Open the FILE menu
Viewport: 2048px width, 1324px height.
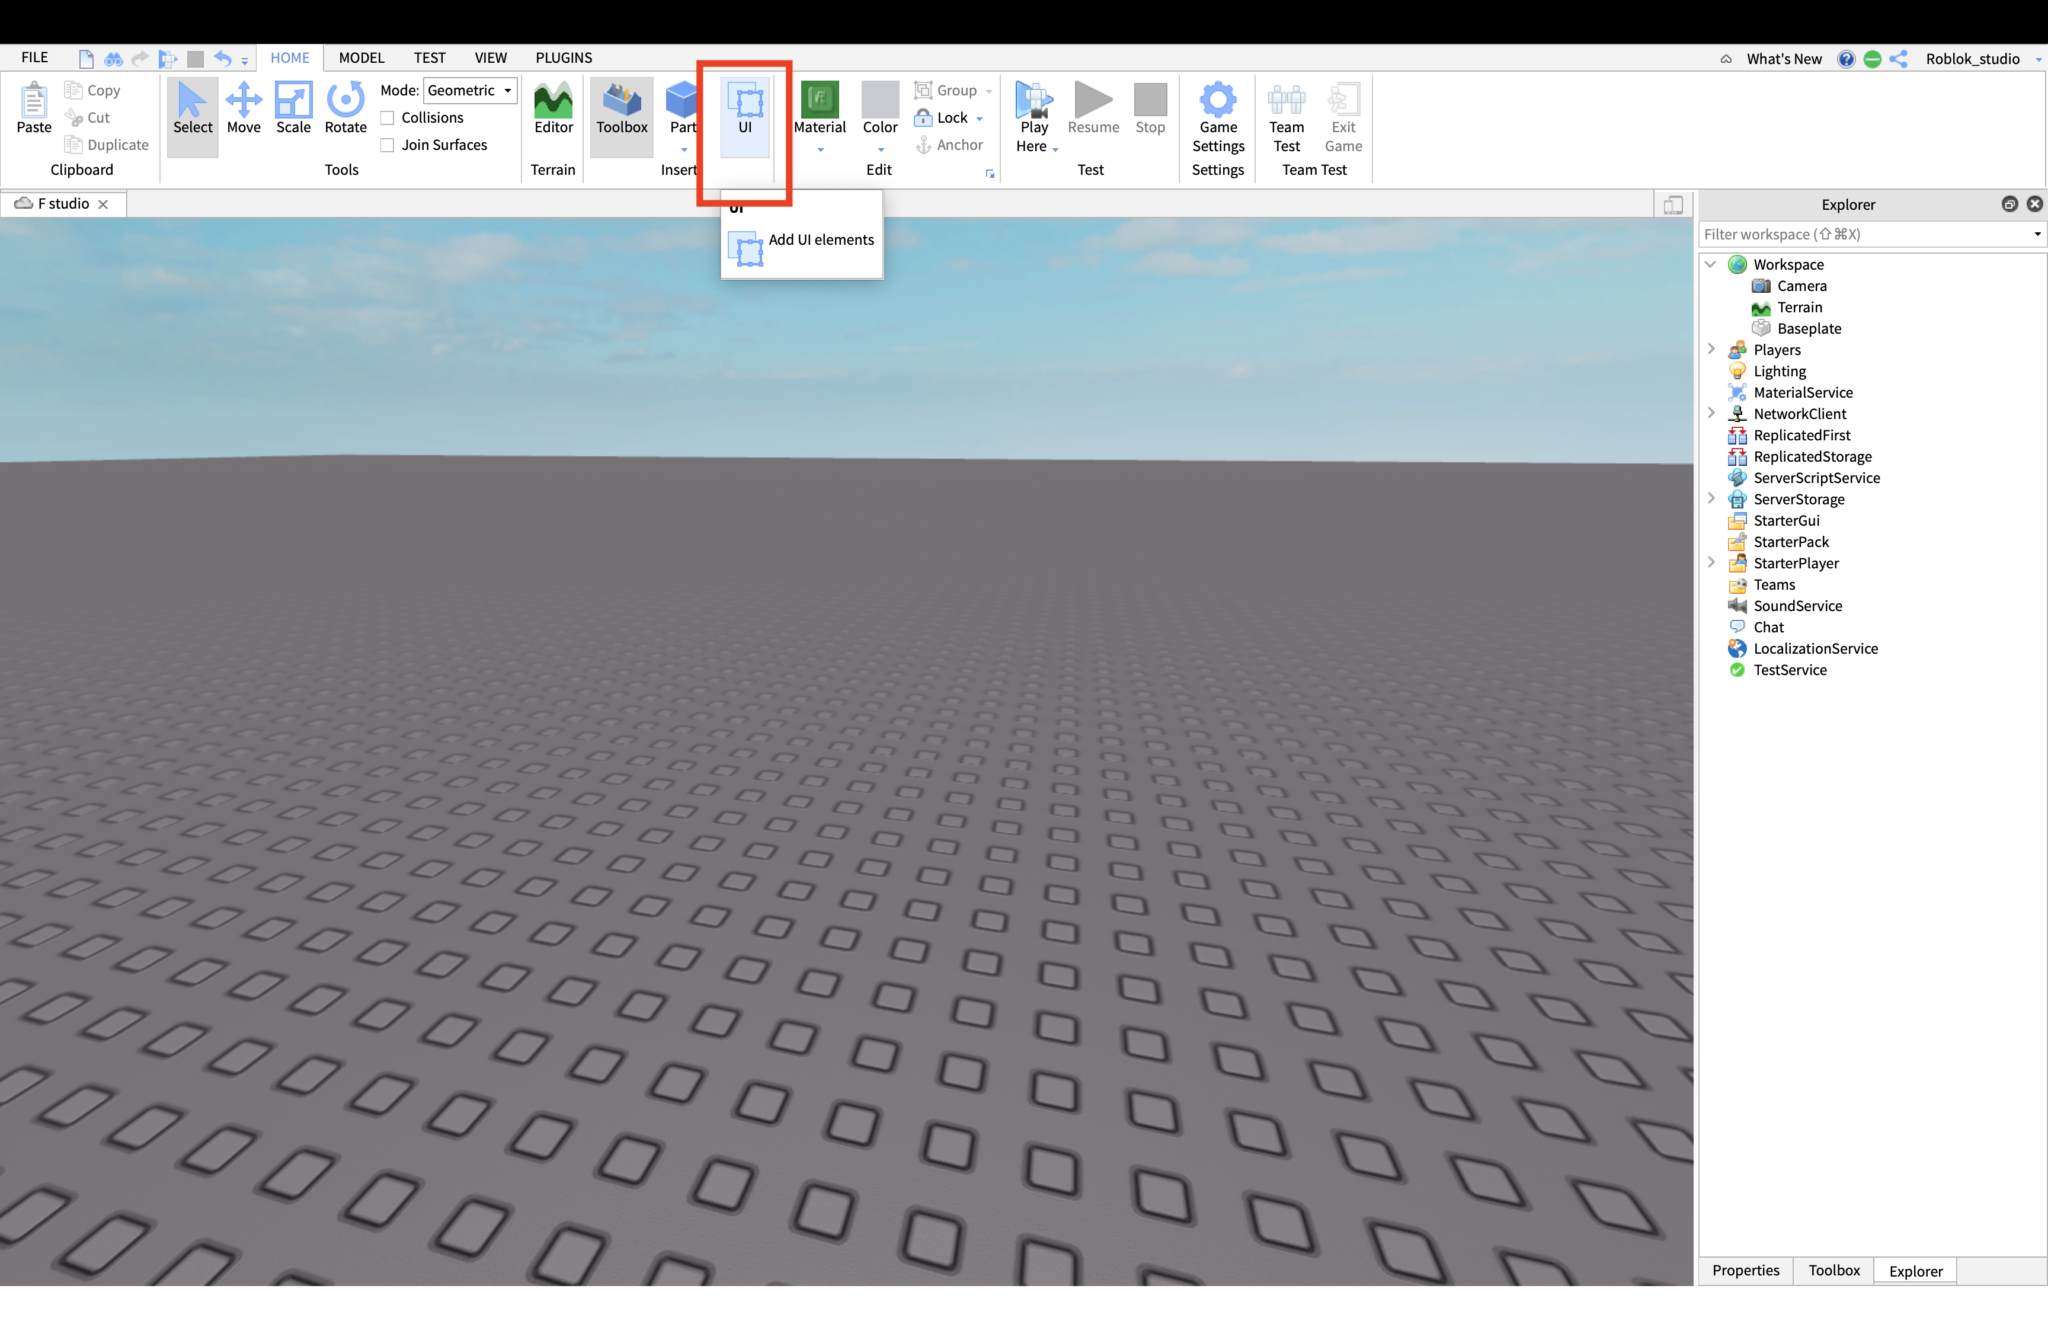(x=34, y=57)
